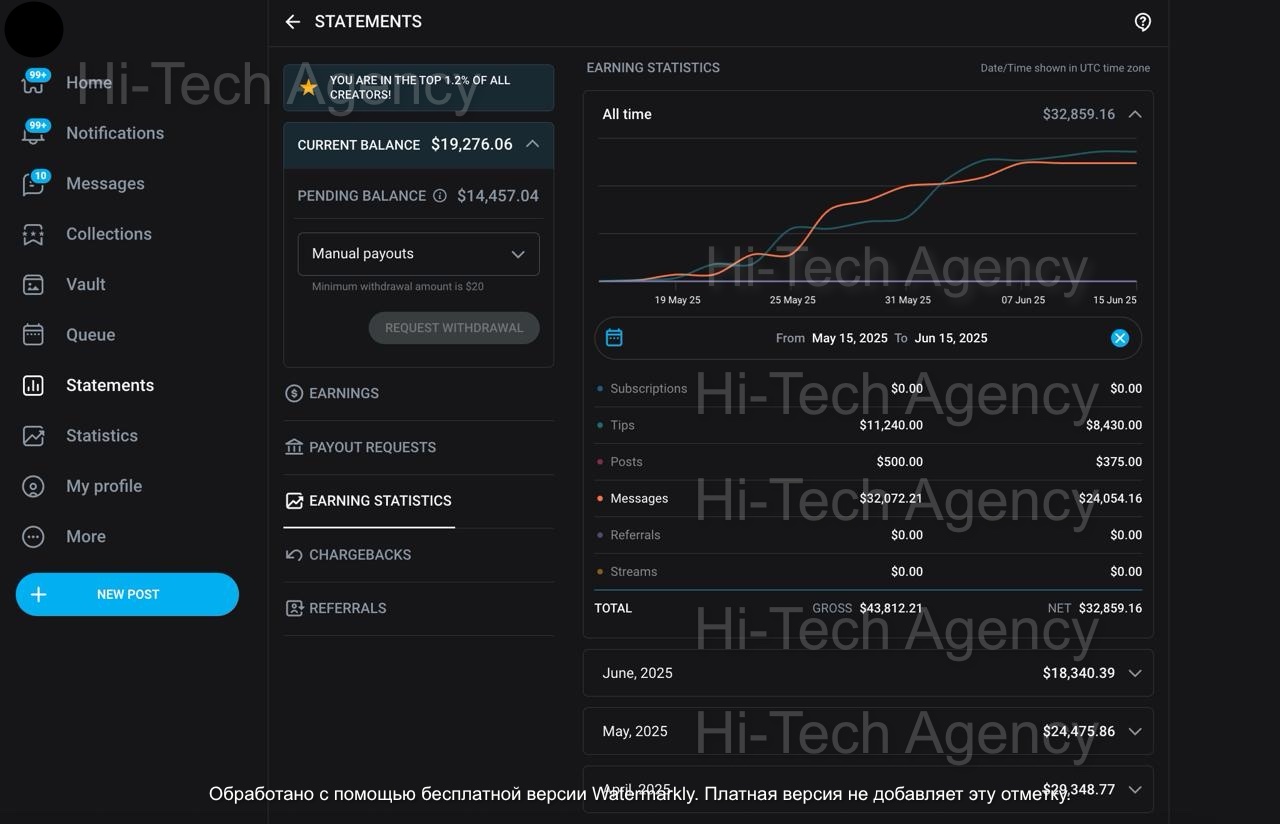Screen dimensions: 1280x824
Task: Create a post with NEW POST button
Action: pos(127,594)
